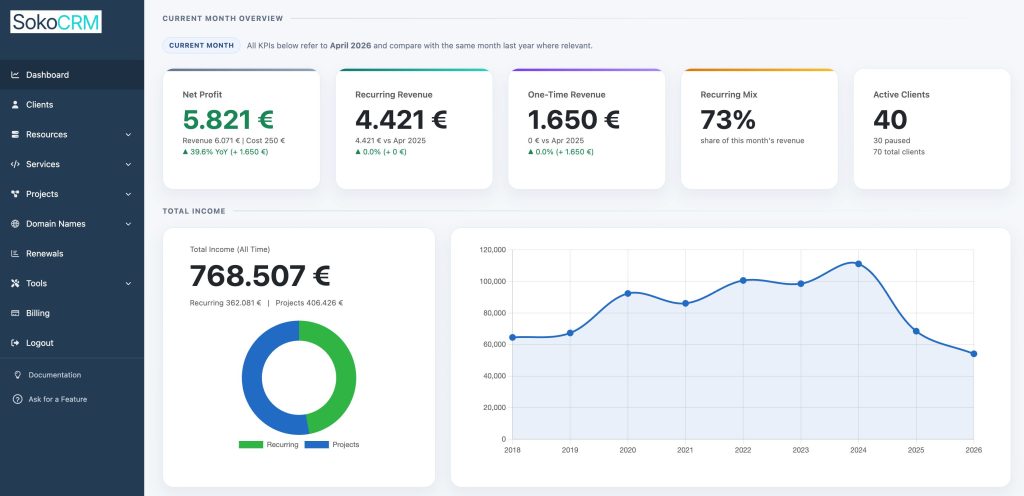Click the 2020 data point on chart

[628, 294]
